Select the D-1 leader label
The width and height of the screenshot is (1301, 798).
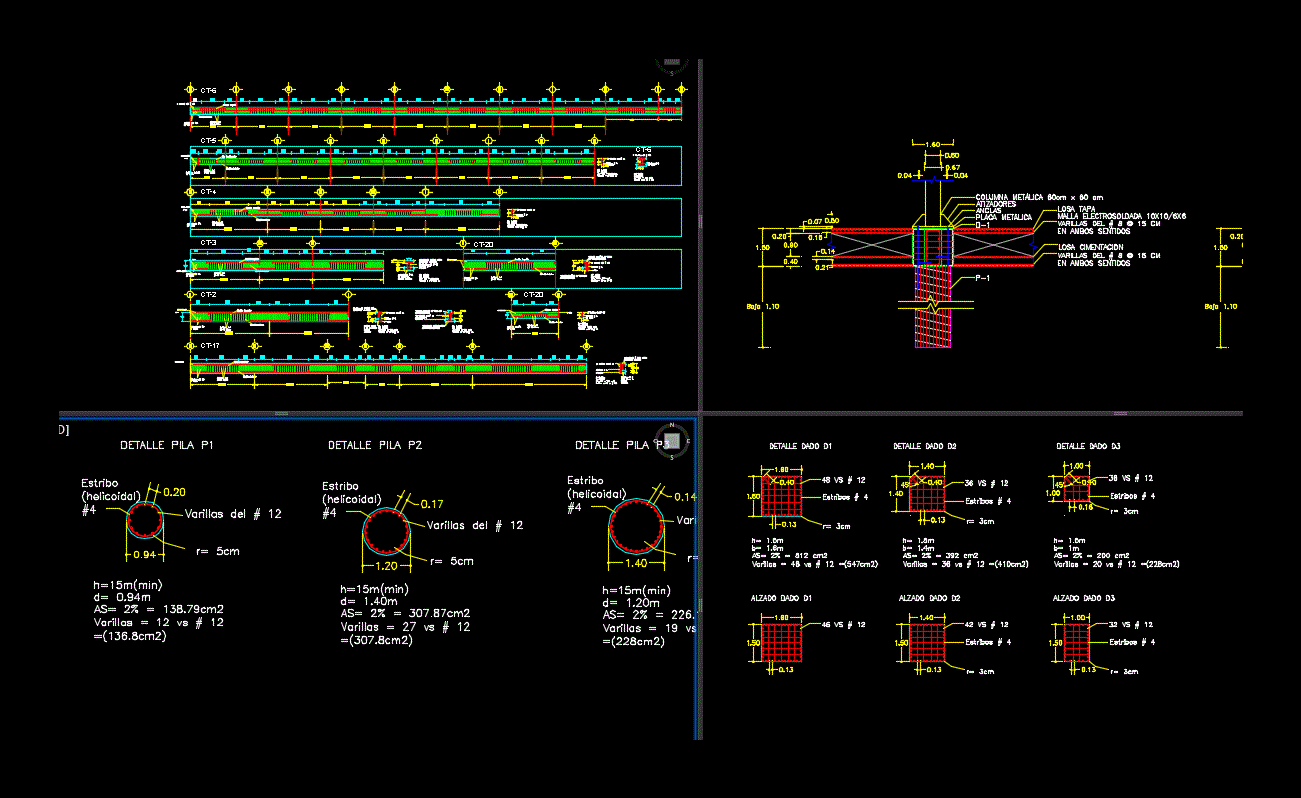[982, 225]
